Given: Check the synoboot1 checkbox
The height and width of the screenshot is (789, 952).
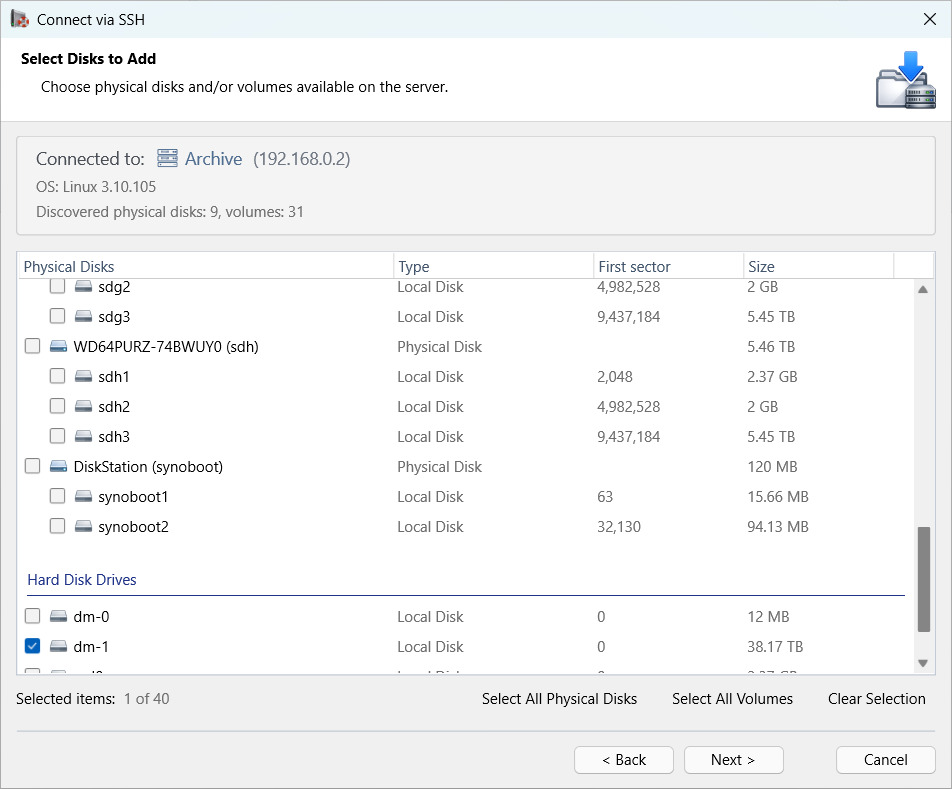Looking at the screenshot, I should coord(57,496).
